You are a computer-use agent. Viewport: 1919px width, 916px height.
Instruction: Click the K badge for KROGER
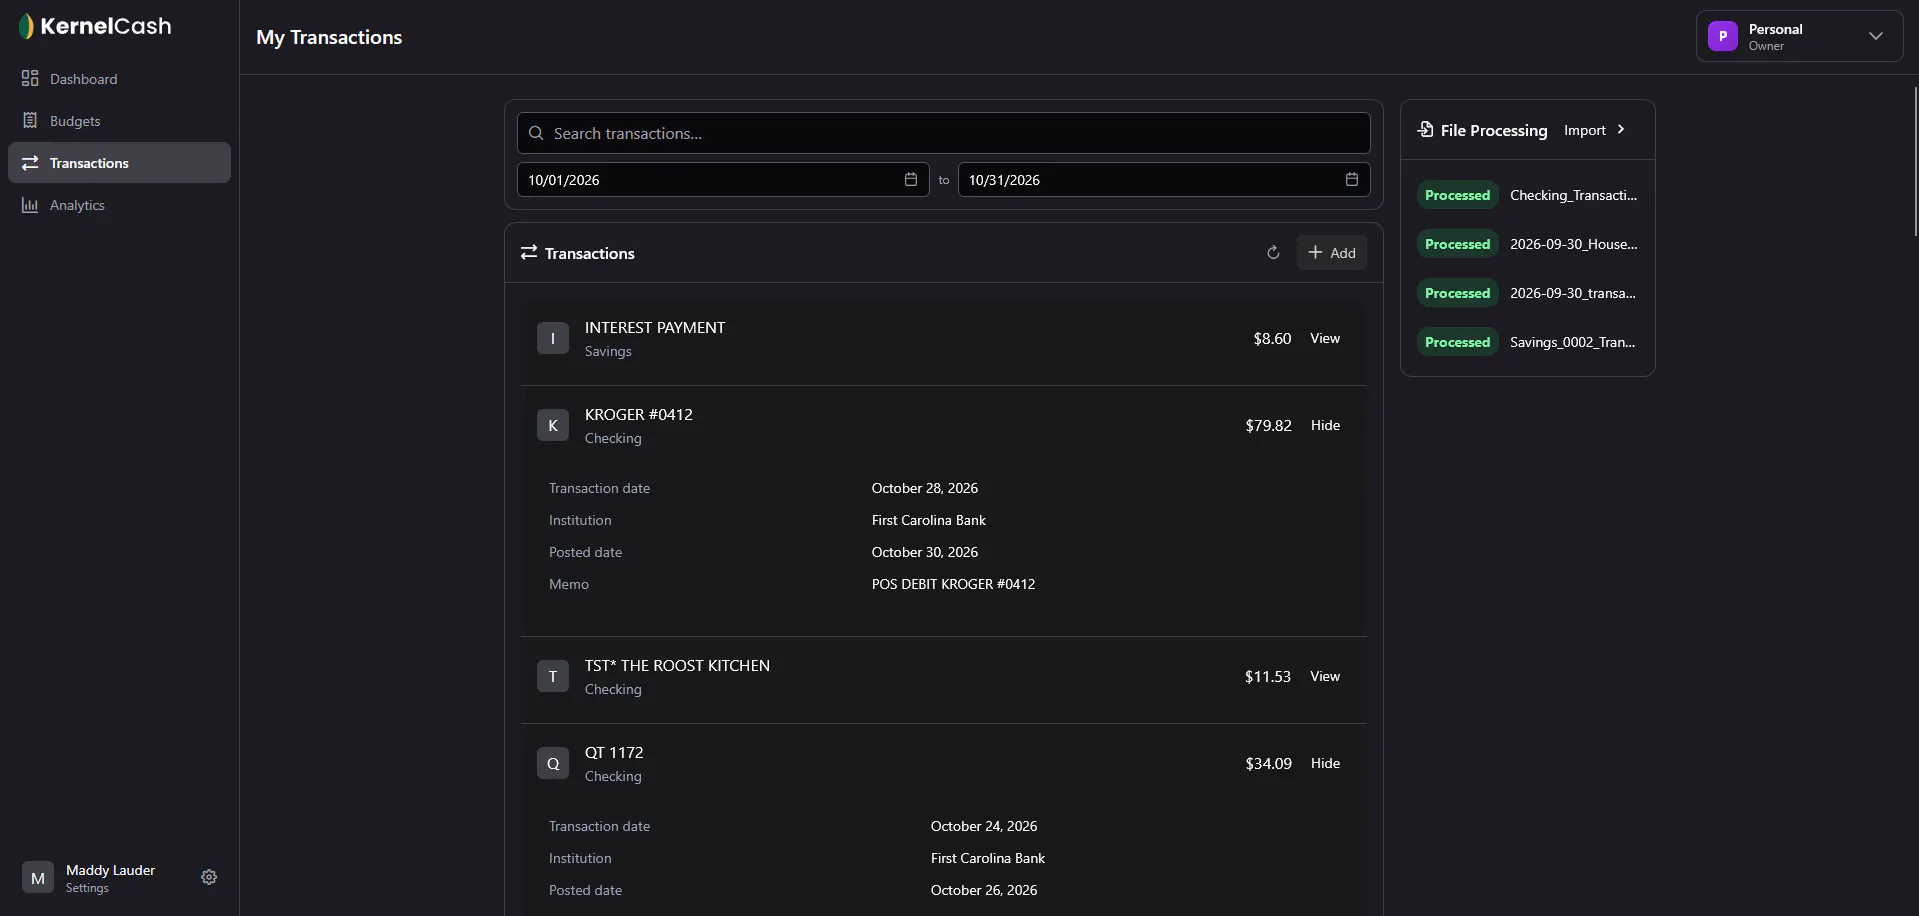(x=553, y=425)
